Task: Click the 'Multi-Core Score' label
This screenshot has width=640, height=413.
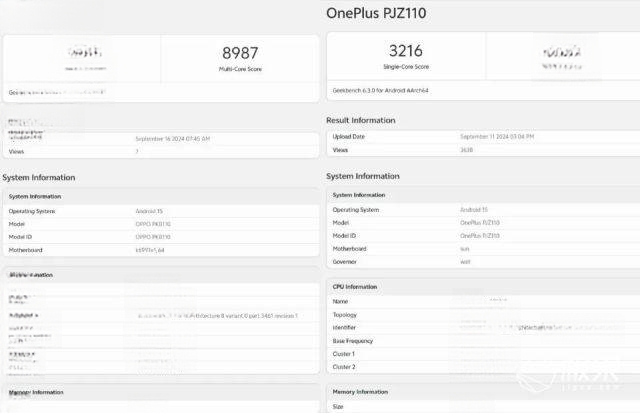Action: tap(240, 69)
